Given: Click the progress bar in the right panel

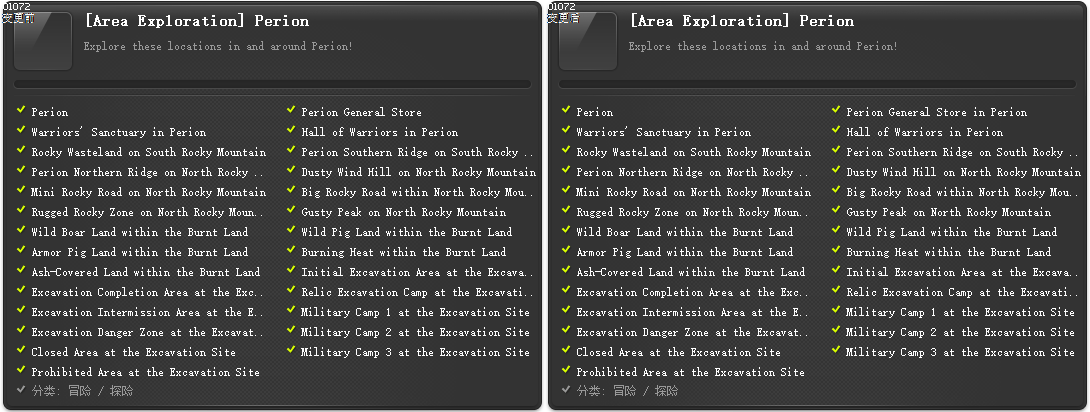Looking at the screenshot, I should point(817,85).
